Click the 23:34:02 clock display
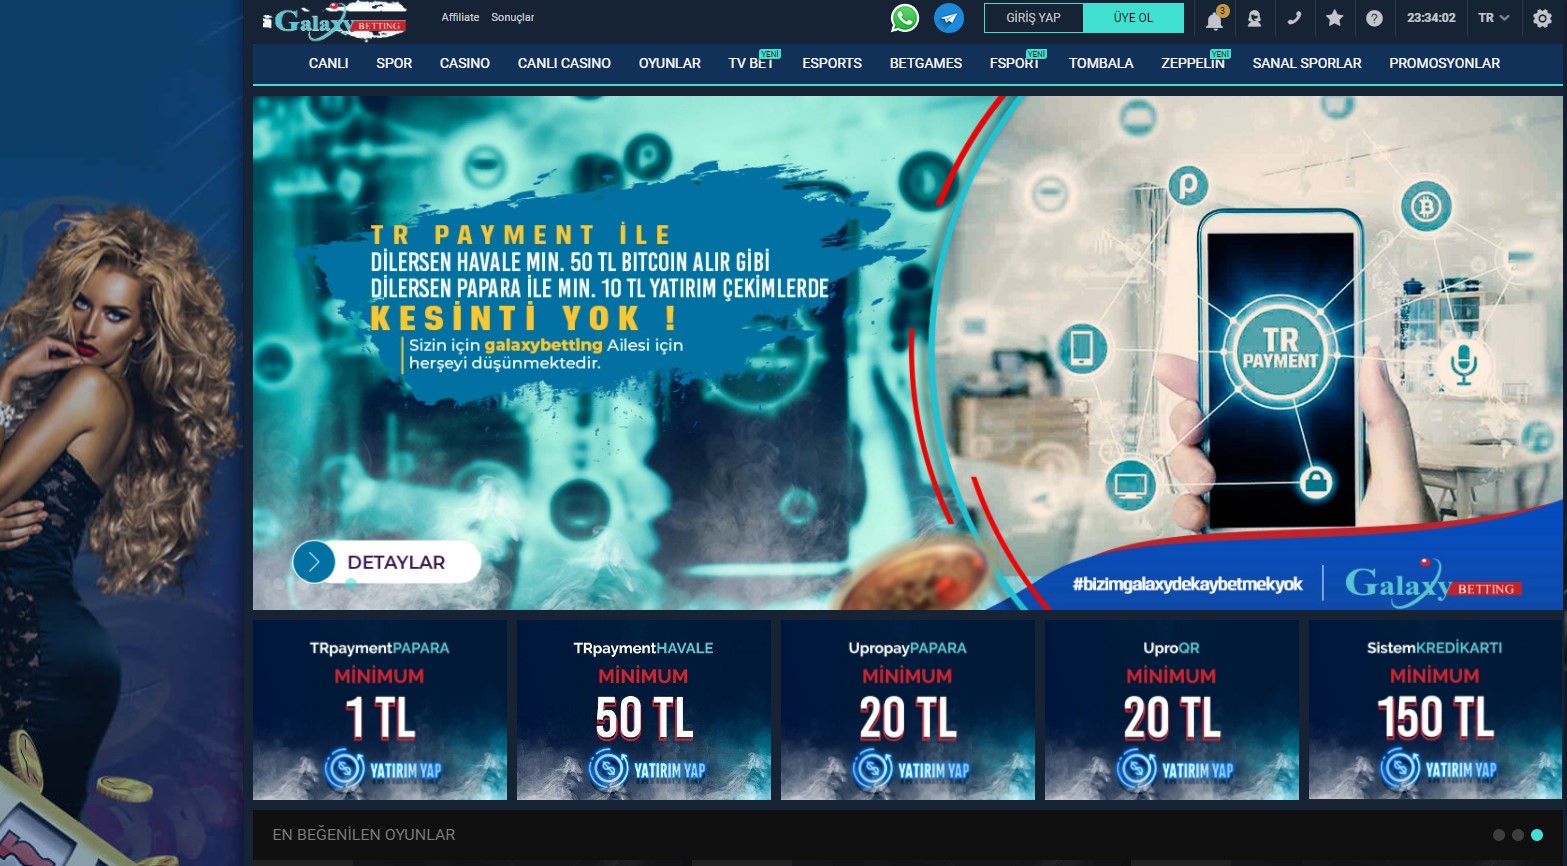 (1431, 18)
